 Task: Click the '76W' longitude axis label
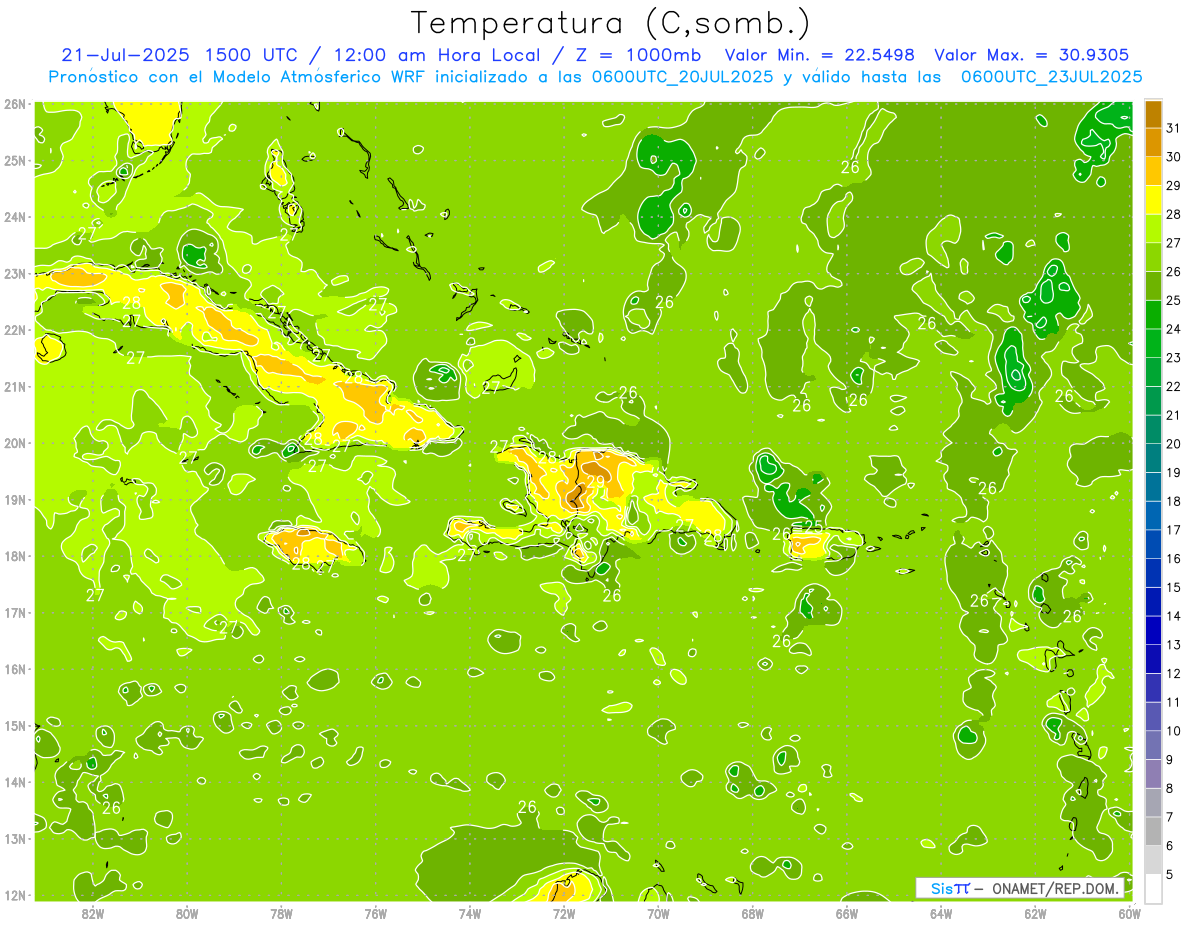375,913
